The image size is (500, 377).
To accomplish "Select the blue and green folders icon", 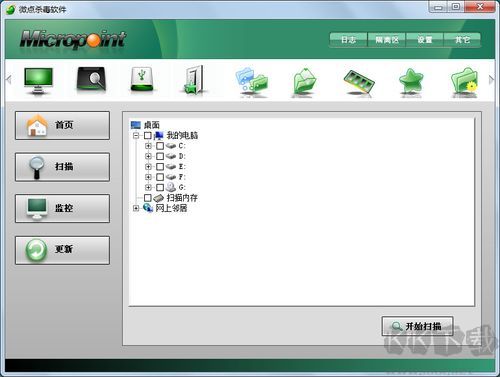I will tap(251, 81).
